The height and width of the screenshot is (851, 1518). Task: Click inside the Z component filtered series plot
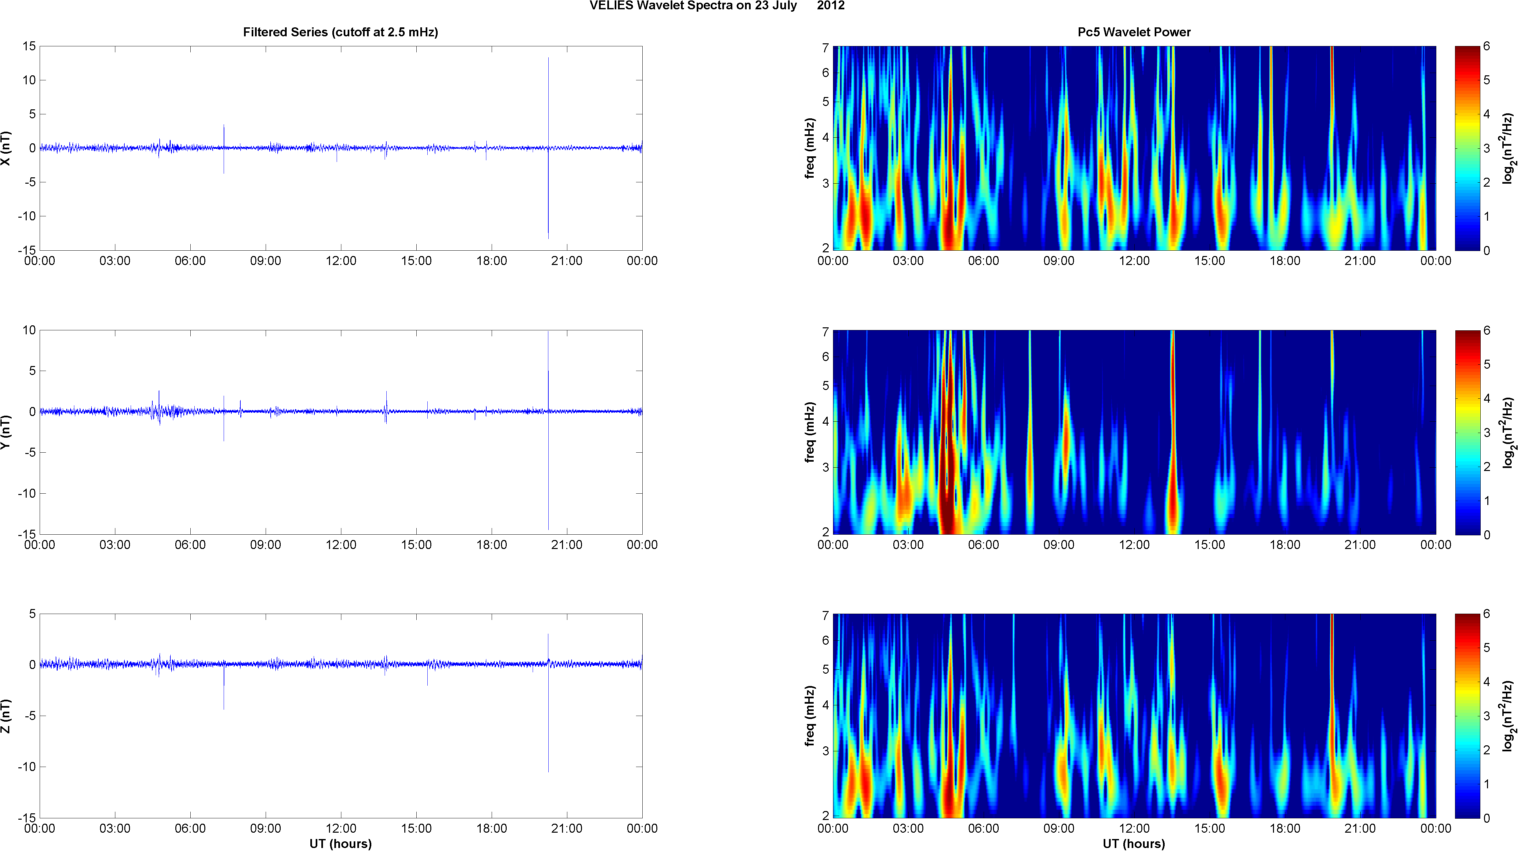click(340, 716)
